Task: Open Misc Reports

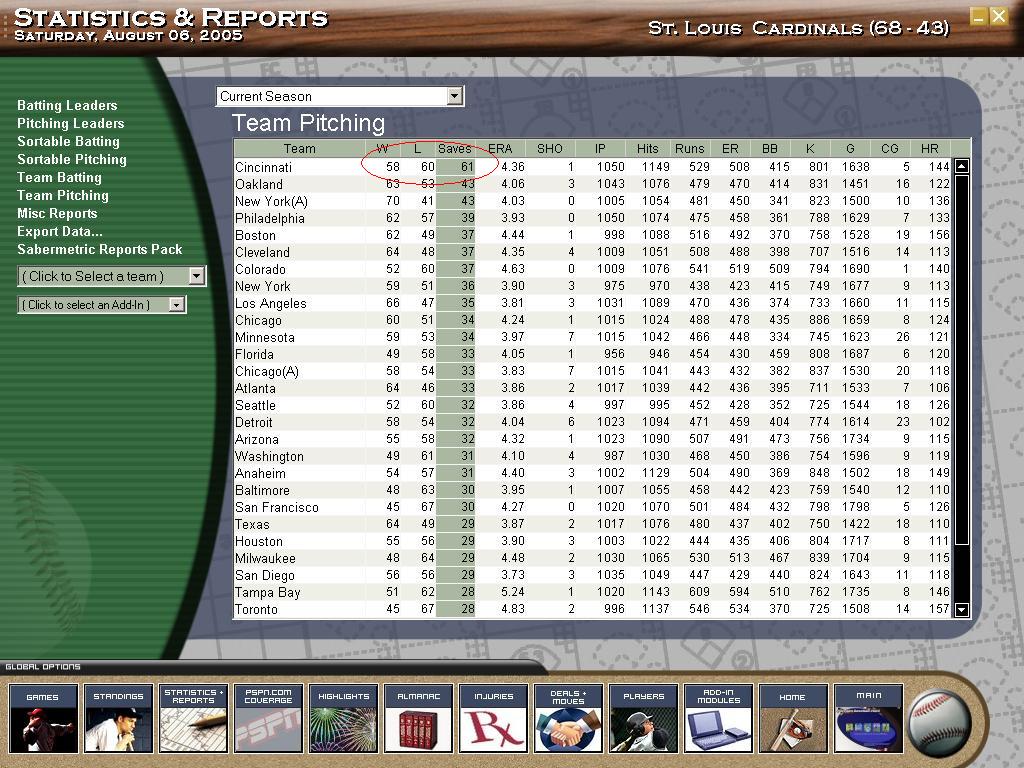Action: [x=57, y=214]
